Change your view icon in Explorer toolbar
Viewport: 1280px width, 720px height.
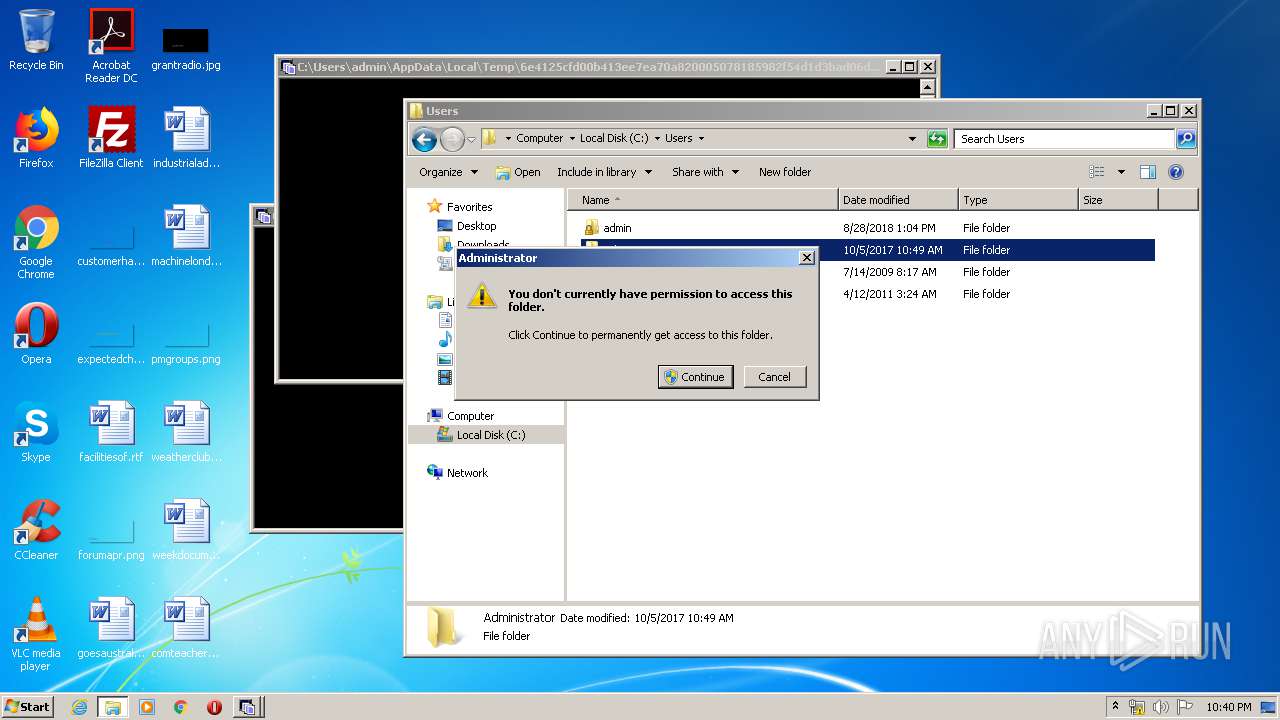click(x=1097, y=172)
